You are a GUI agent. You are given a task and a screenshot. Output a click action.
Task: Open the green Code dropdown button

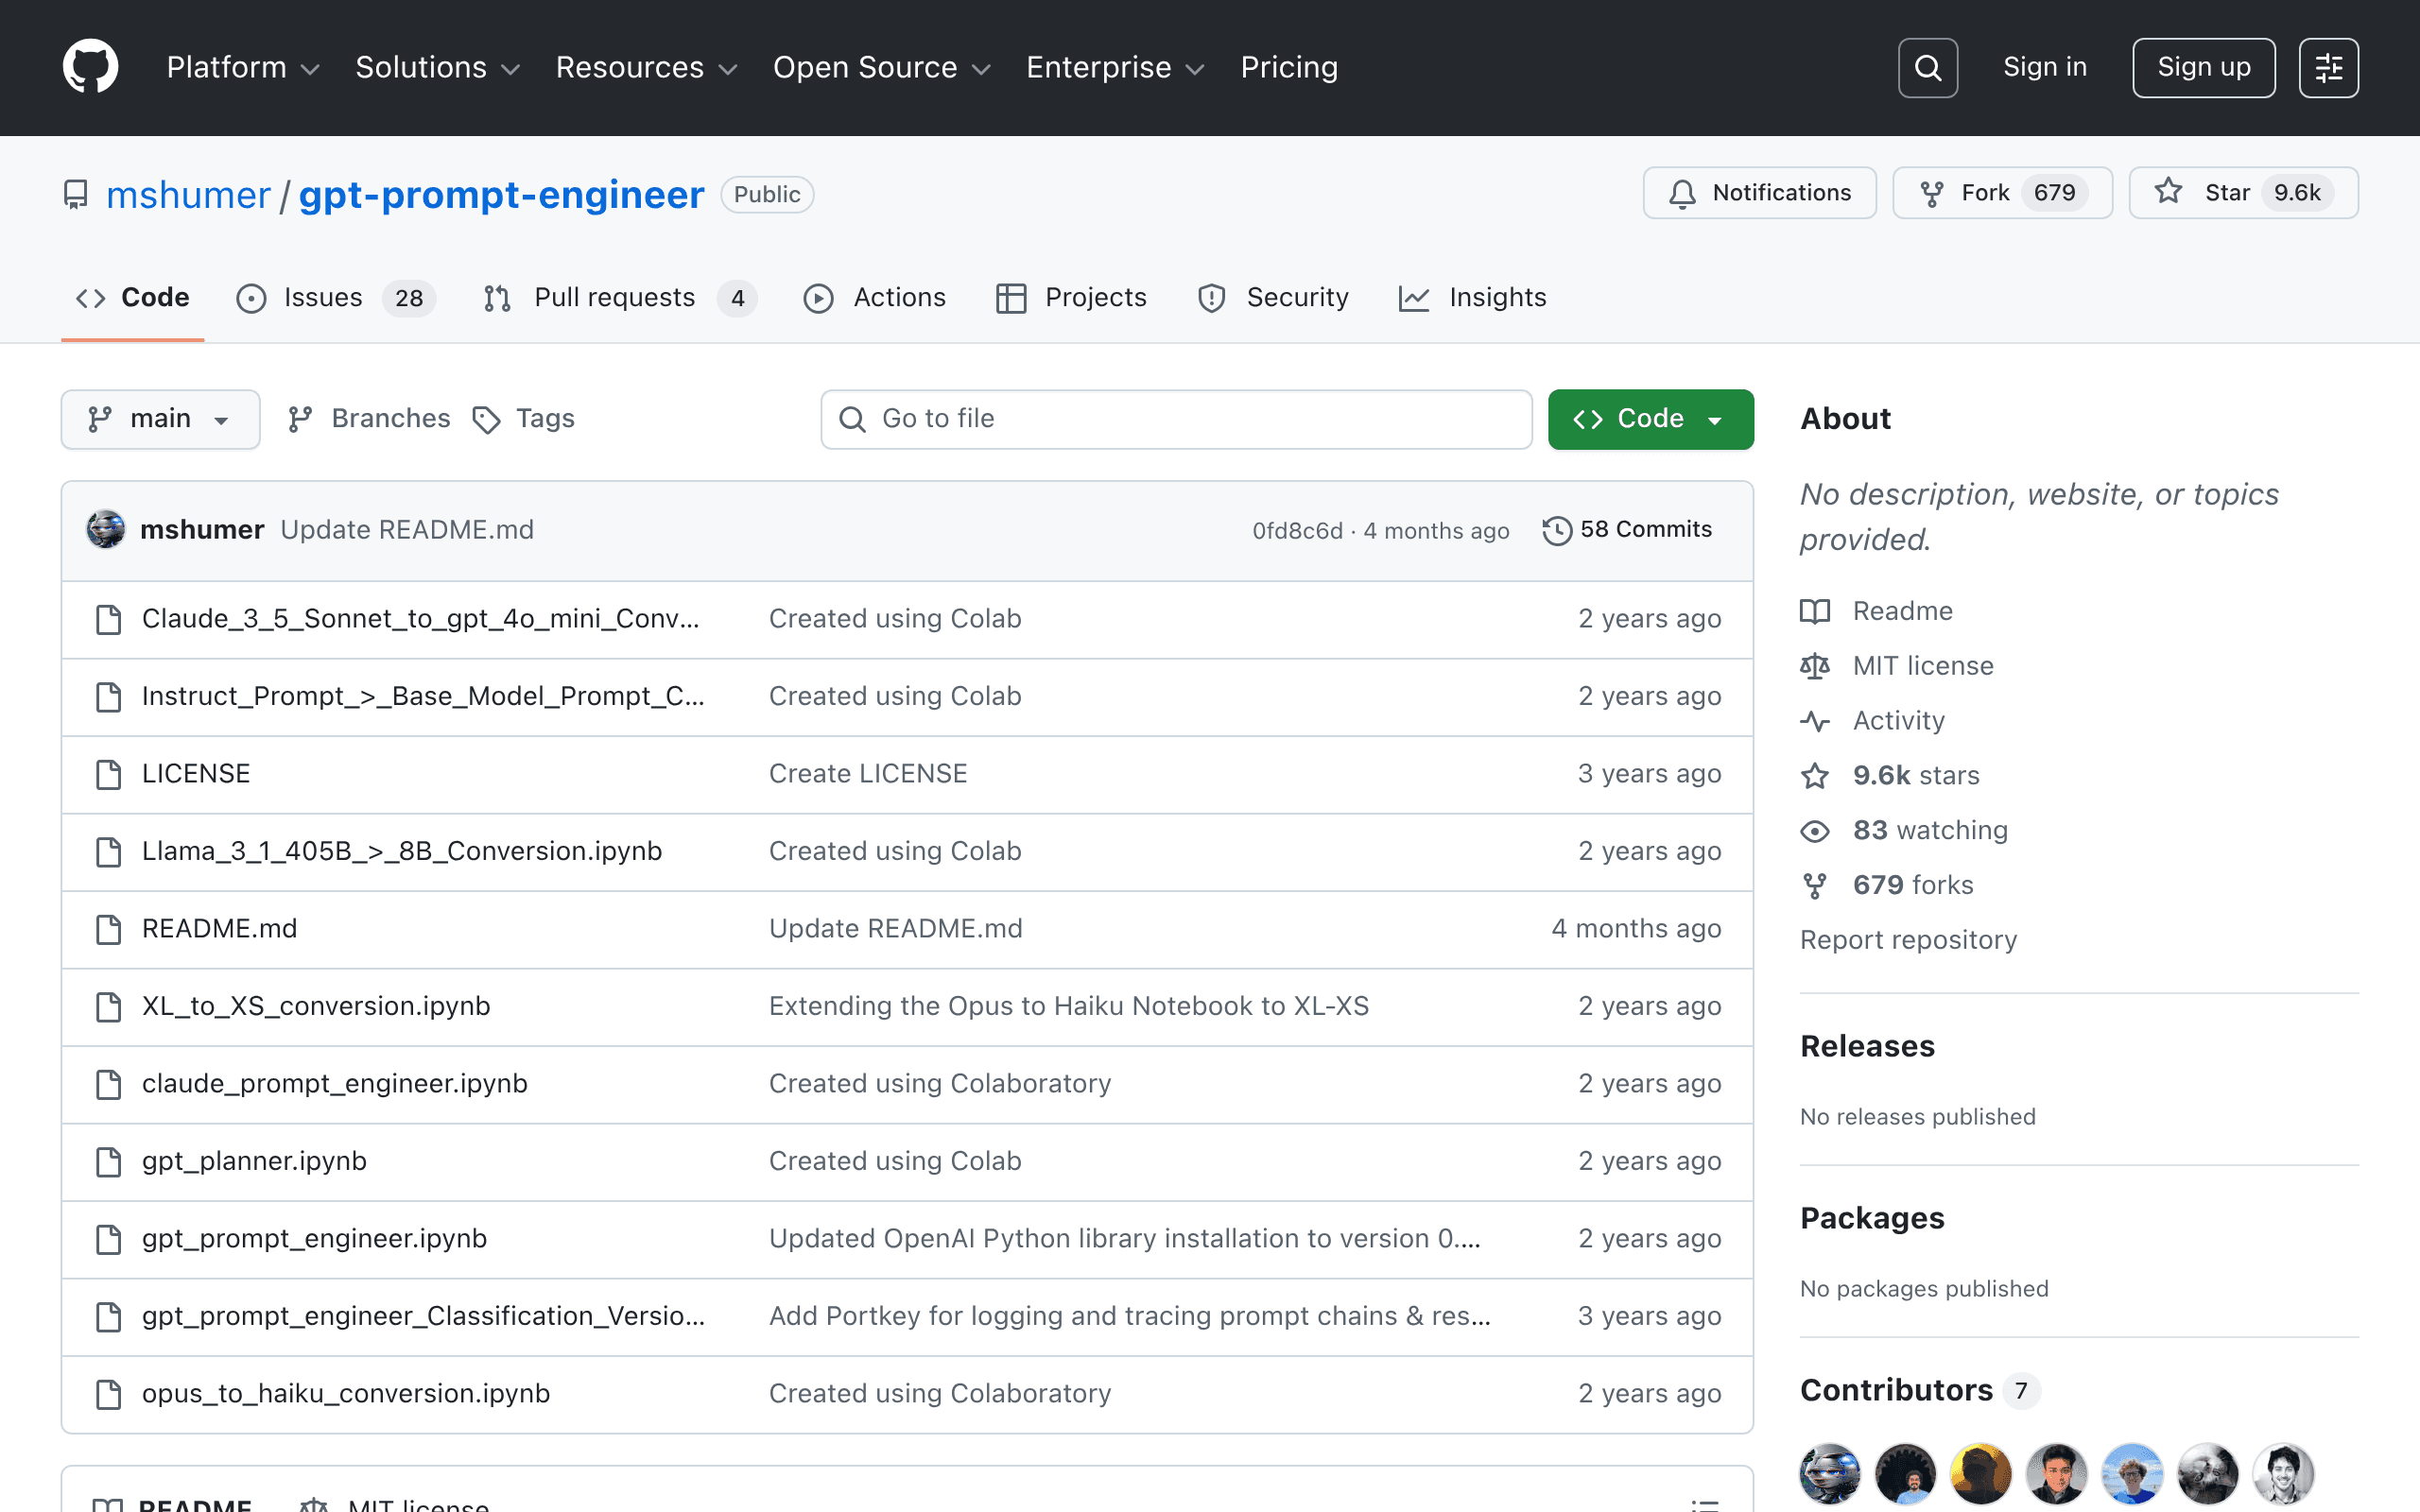click(x=1650, y=419)
